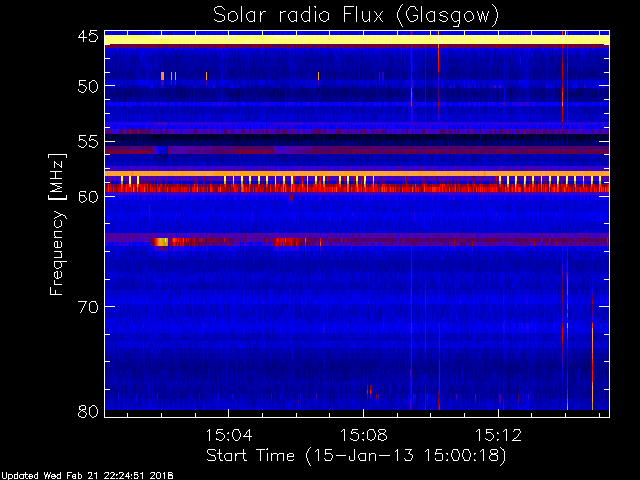
Task: Click the 80 MHz frequency tick label
Action: click(x=88, y=411)
